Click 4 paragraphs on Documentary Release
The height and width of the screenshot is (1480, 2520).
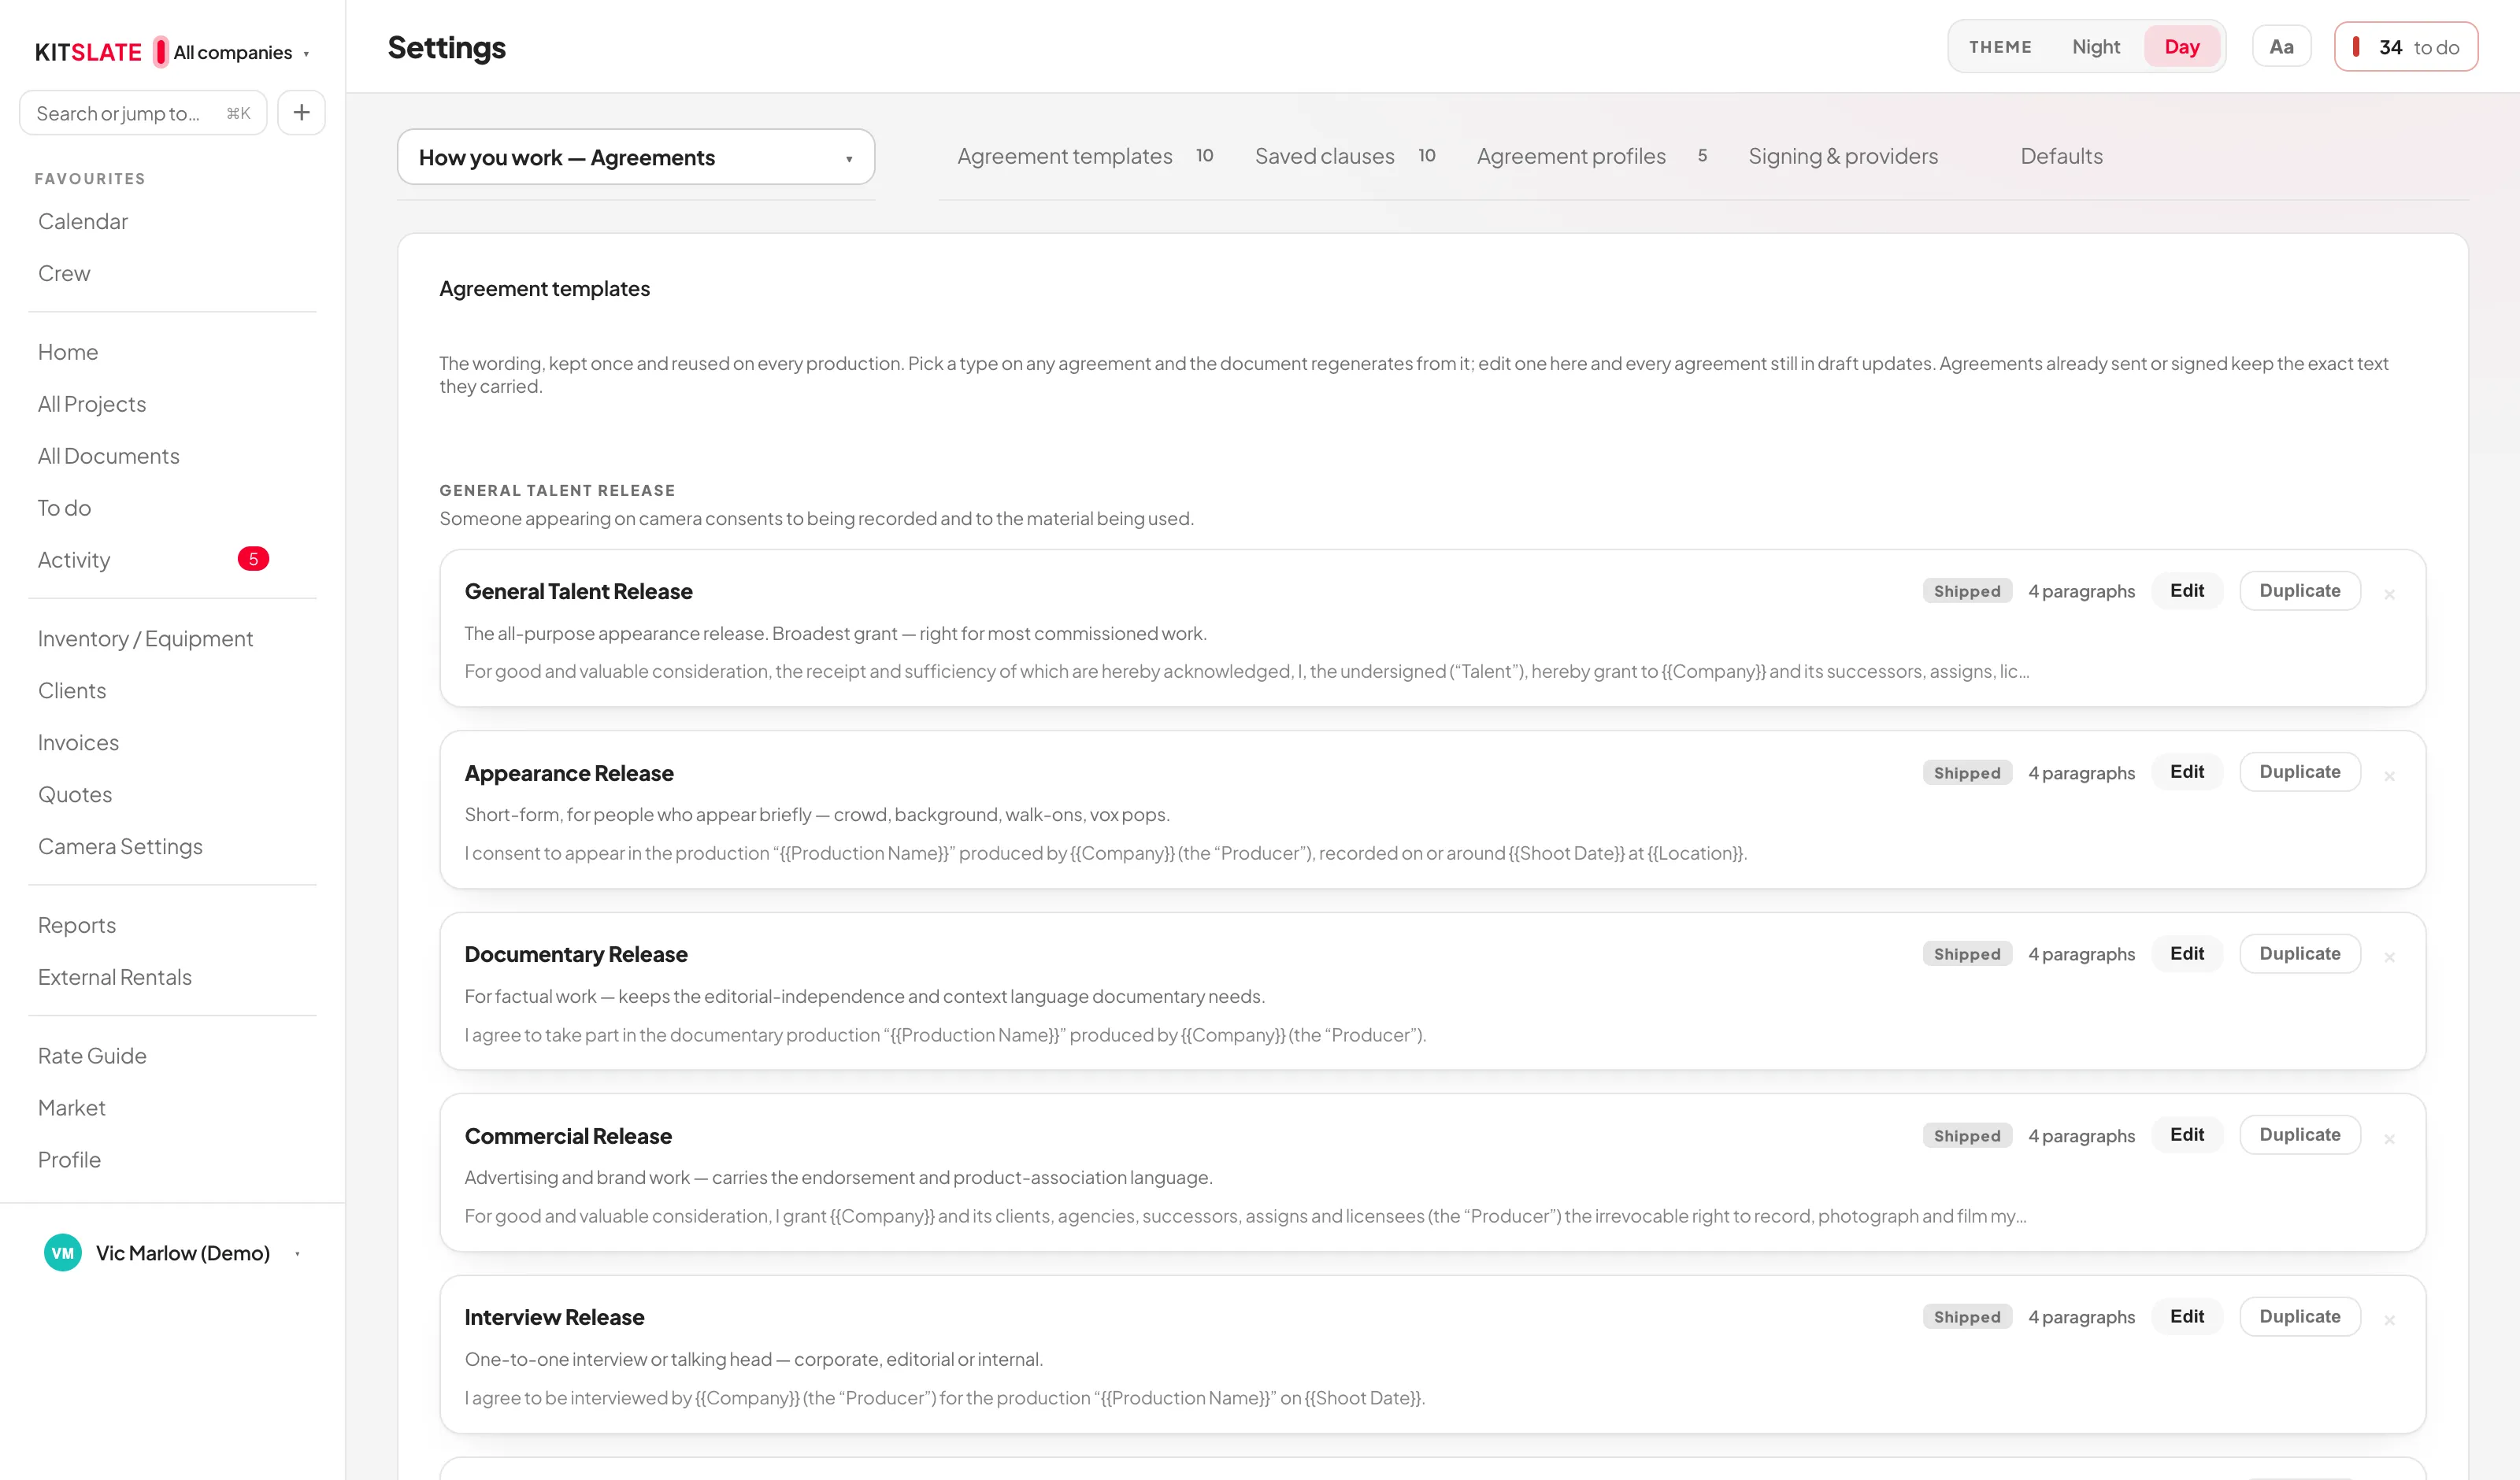[2081, 954]
